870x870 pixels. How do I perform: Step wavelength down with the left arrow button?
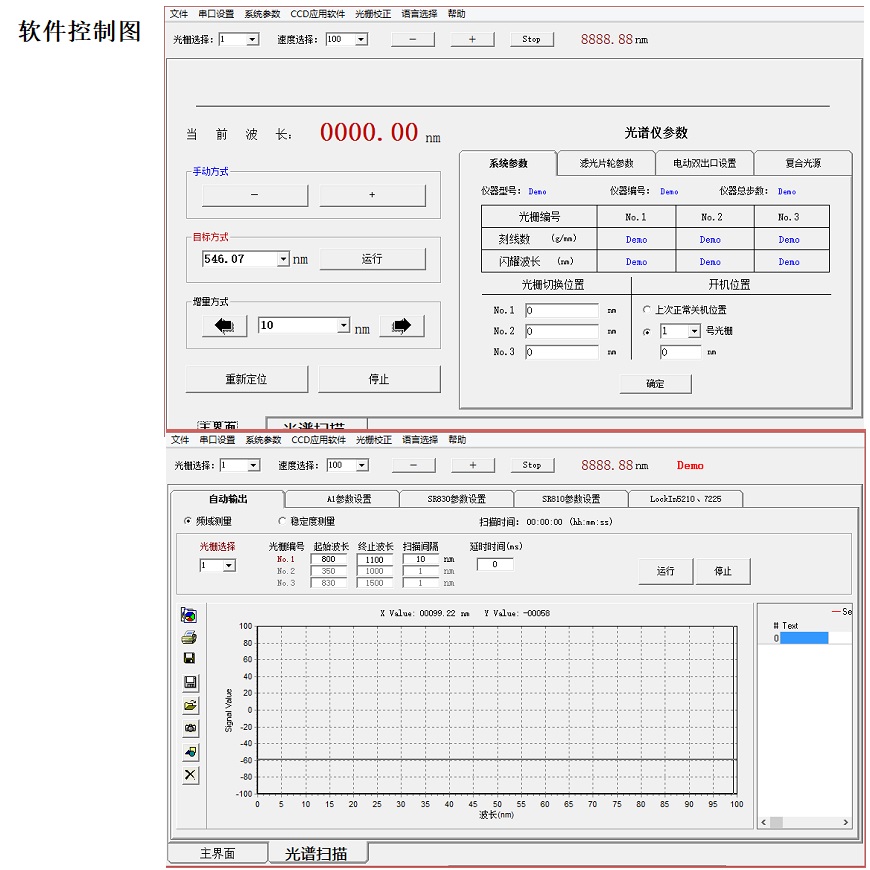(x=224, y=326)
